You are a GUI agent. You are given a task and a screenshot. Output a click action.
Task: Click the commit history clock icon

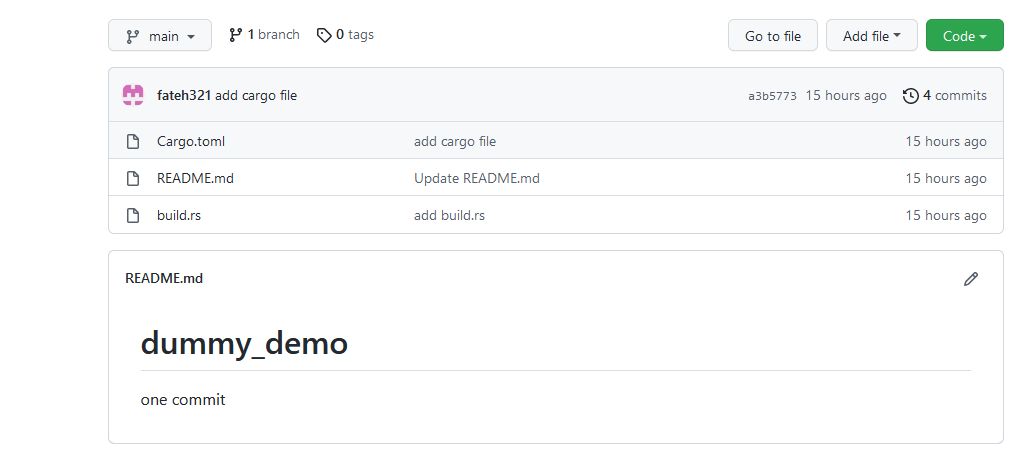tap(910, 96)
